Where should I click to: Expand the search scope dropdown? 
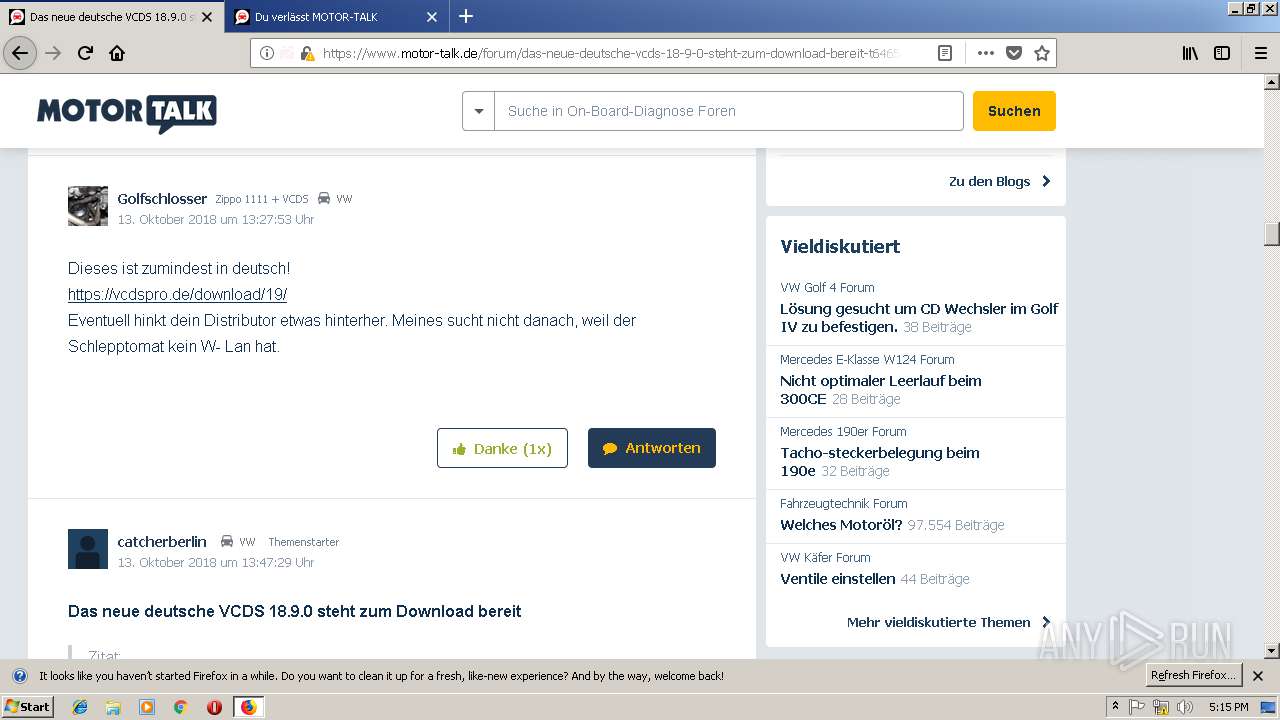coord(478,111)
